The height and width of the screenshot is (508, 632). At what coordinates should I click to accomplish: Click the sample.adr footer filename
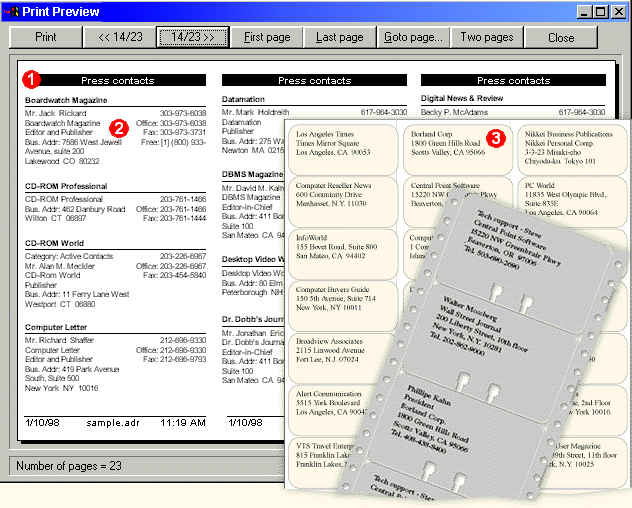pyautogui.click(x=113, y=423)
